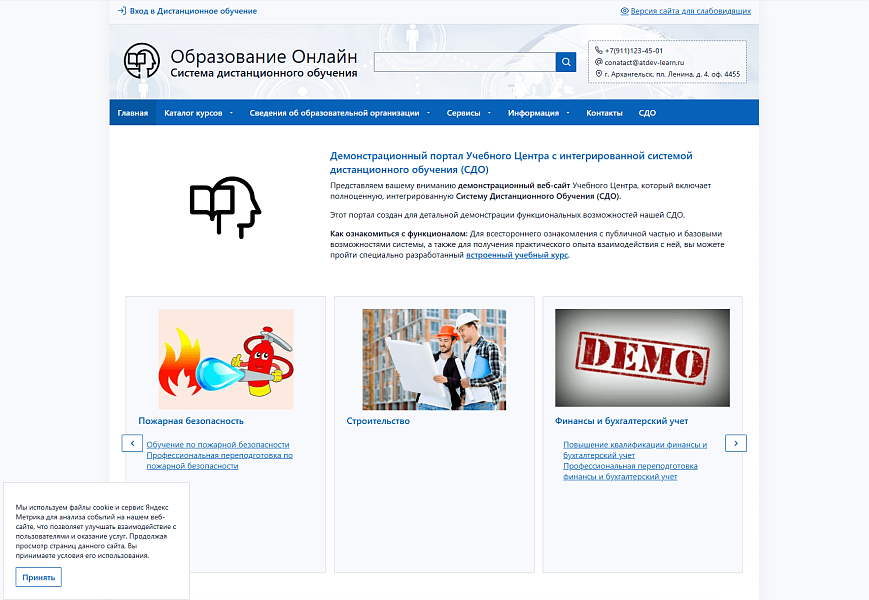This screenshot has width=869, height=600.
Task: Open the Информация dropdown menu
Action: tap(538, 113)
